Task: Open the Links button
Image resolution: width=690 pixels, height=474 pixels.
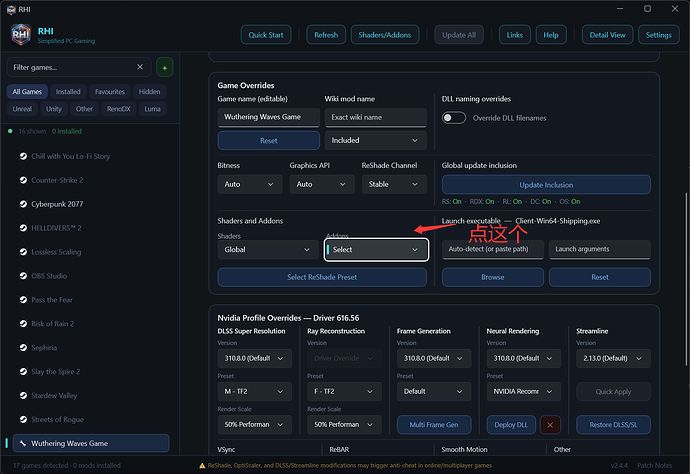Action: coord(514,35)
